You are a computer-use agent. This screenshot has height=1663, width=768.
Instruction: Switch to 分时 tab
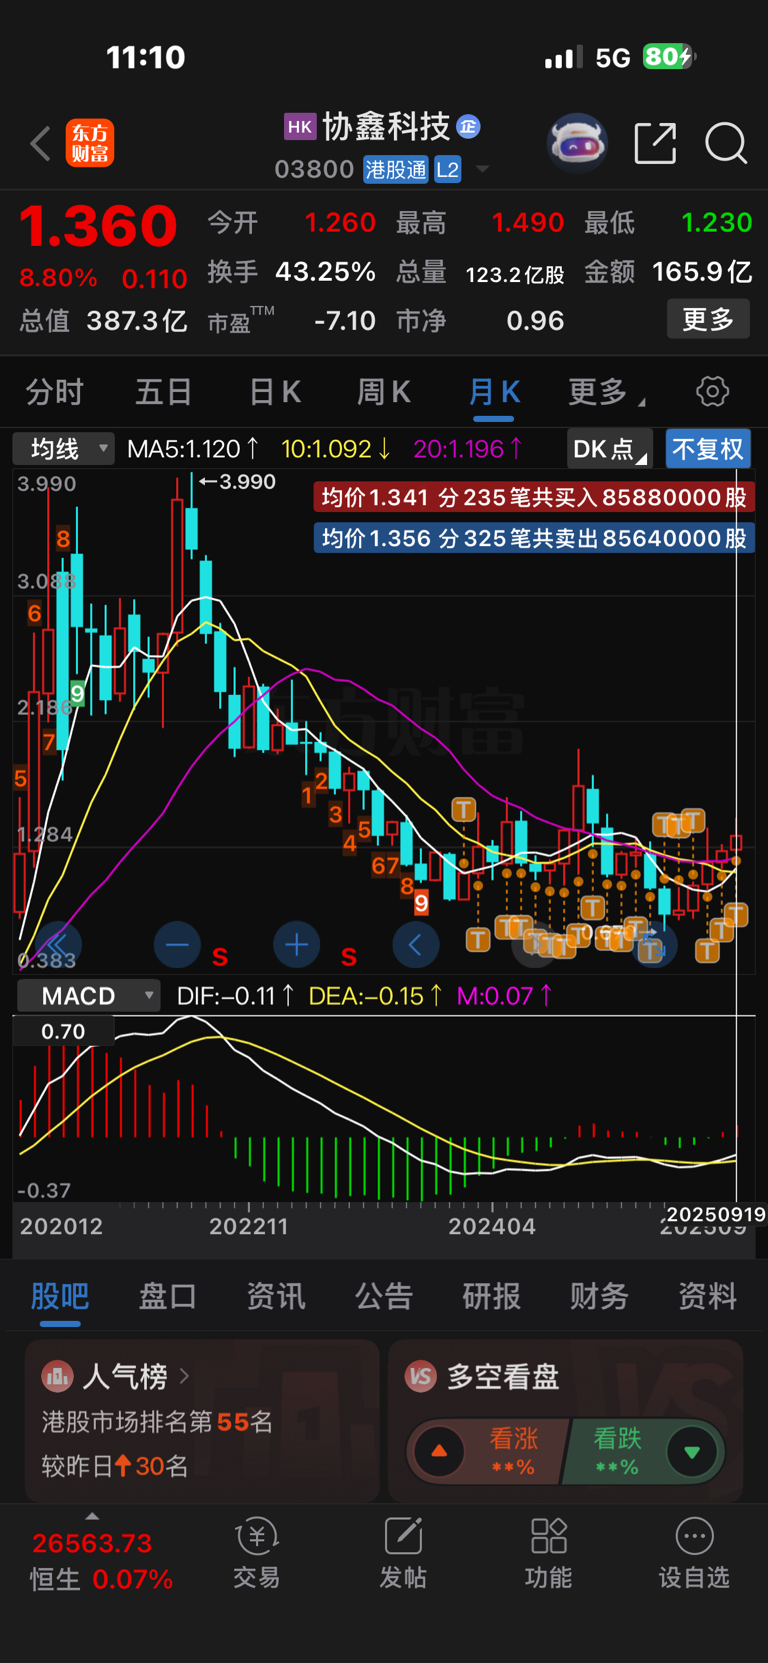54,392
